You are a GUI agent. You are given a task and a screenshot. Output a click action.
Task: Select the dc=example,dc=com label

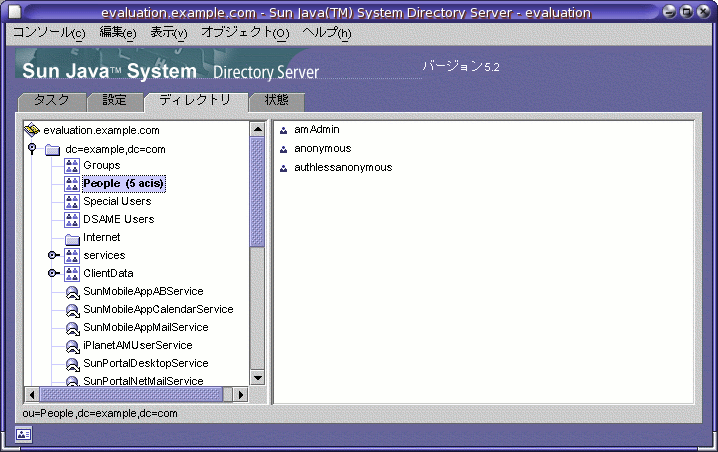[115, 149]
